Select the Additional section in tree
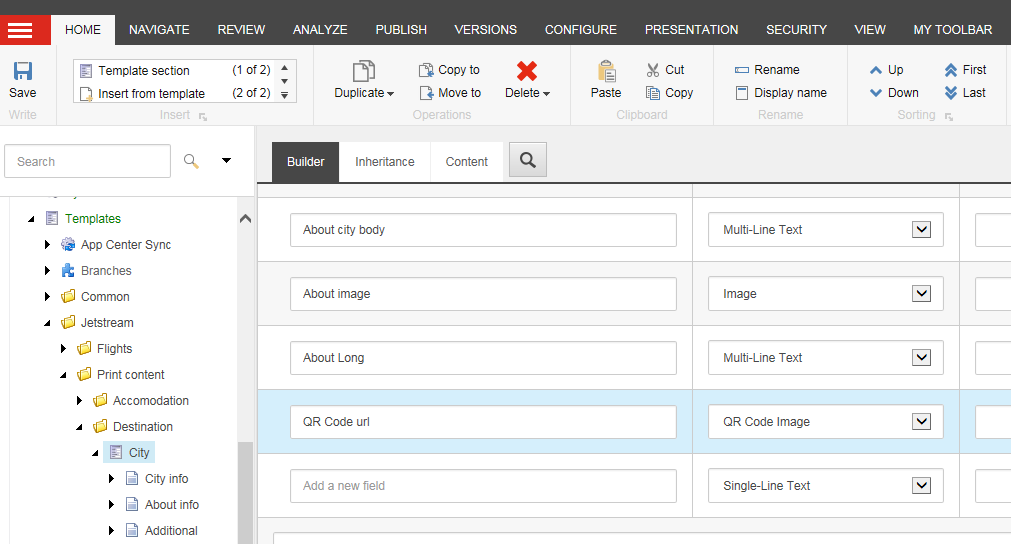This screenshot has height=544, width=1011. [171, 530]
